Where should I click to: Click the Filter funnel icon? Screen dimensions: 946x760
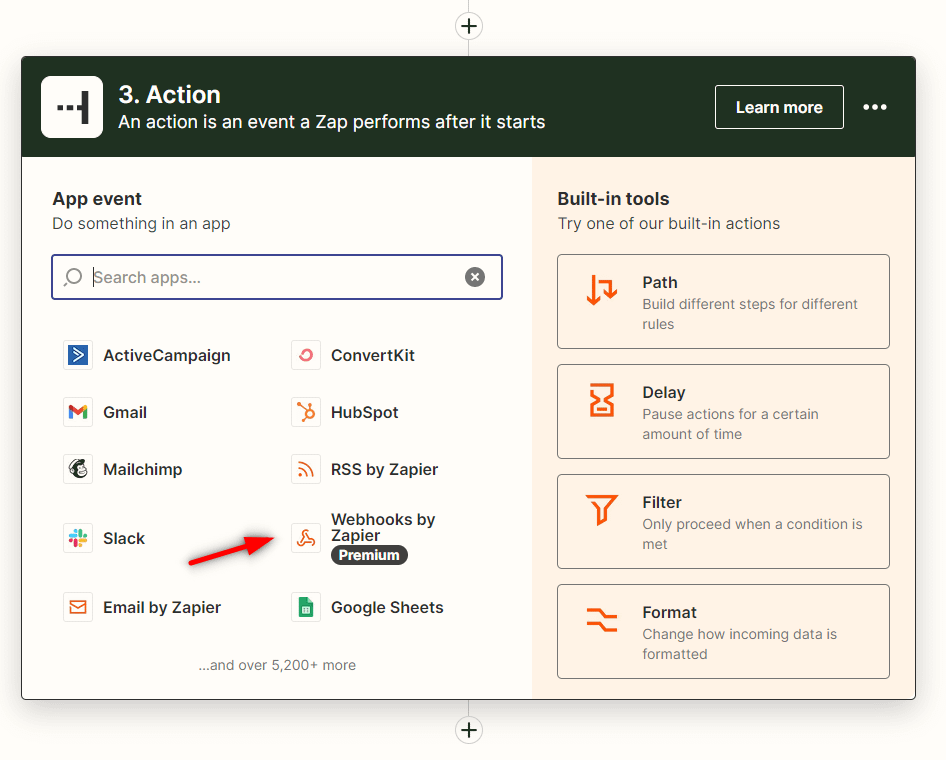[602, 510]
